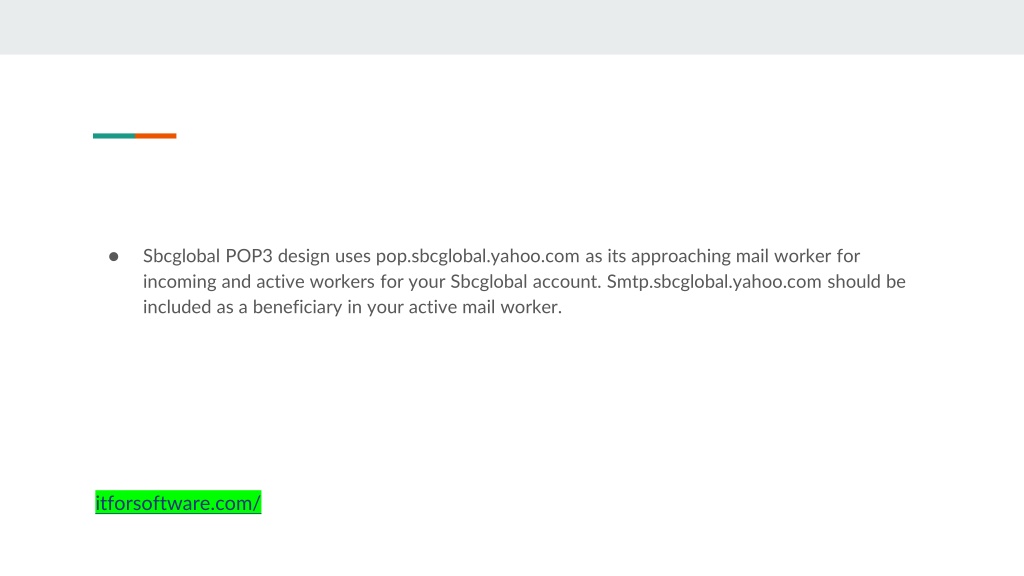Click the round bullet point marker

(114, 257)
